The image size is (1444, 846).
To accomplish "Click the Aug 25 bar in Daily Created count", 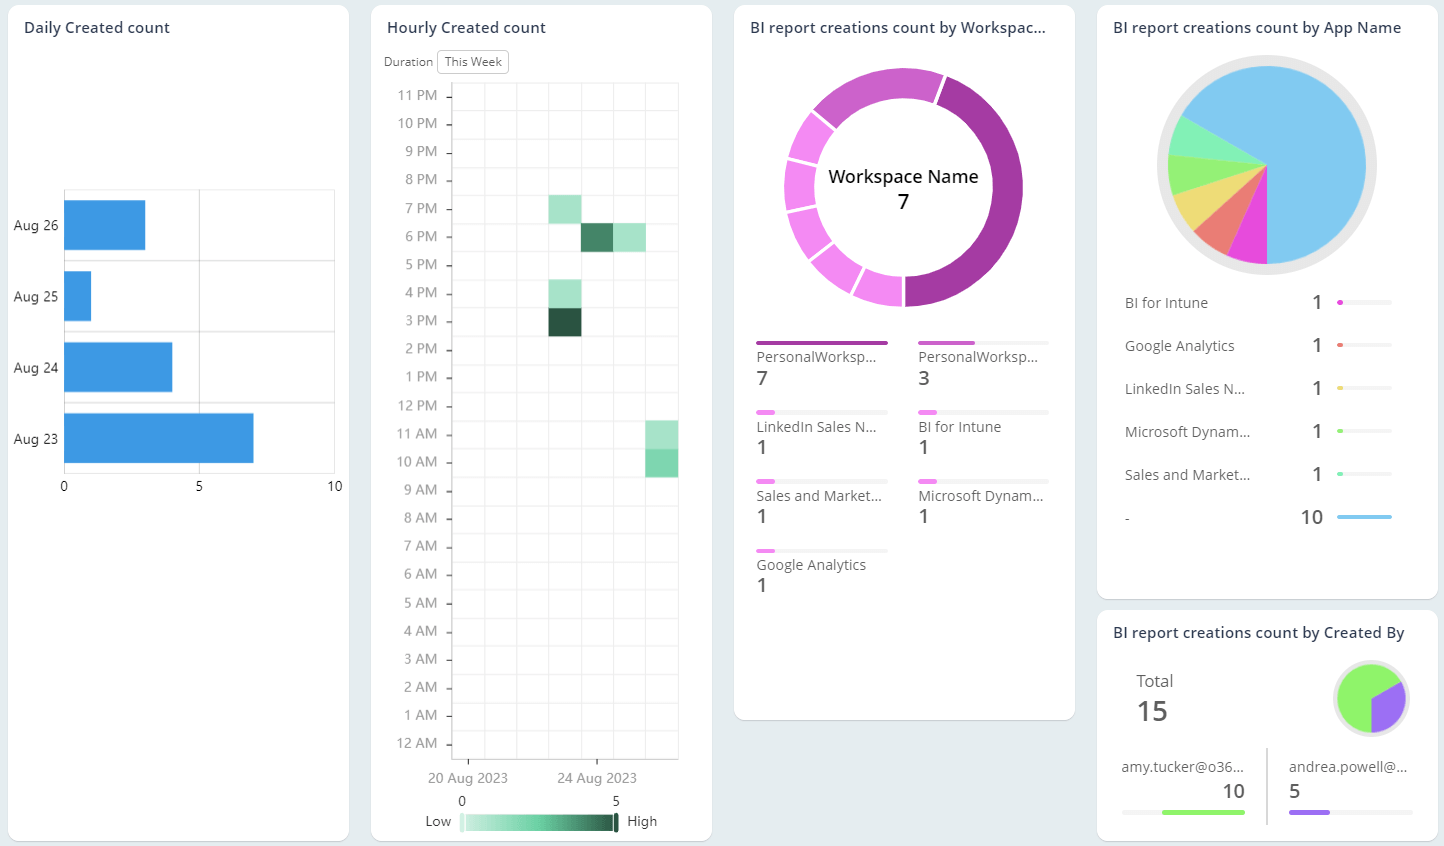I will [76, 295].
